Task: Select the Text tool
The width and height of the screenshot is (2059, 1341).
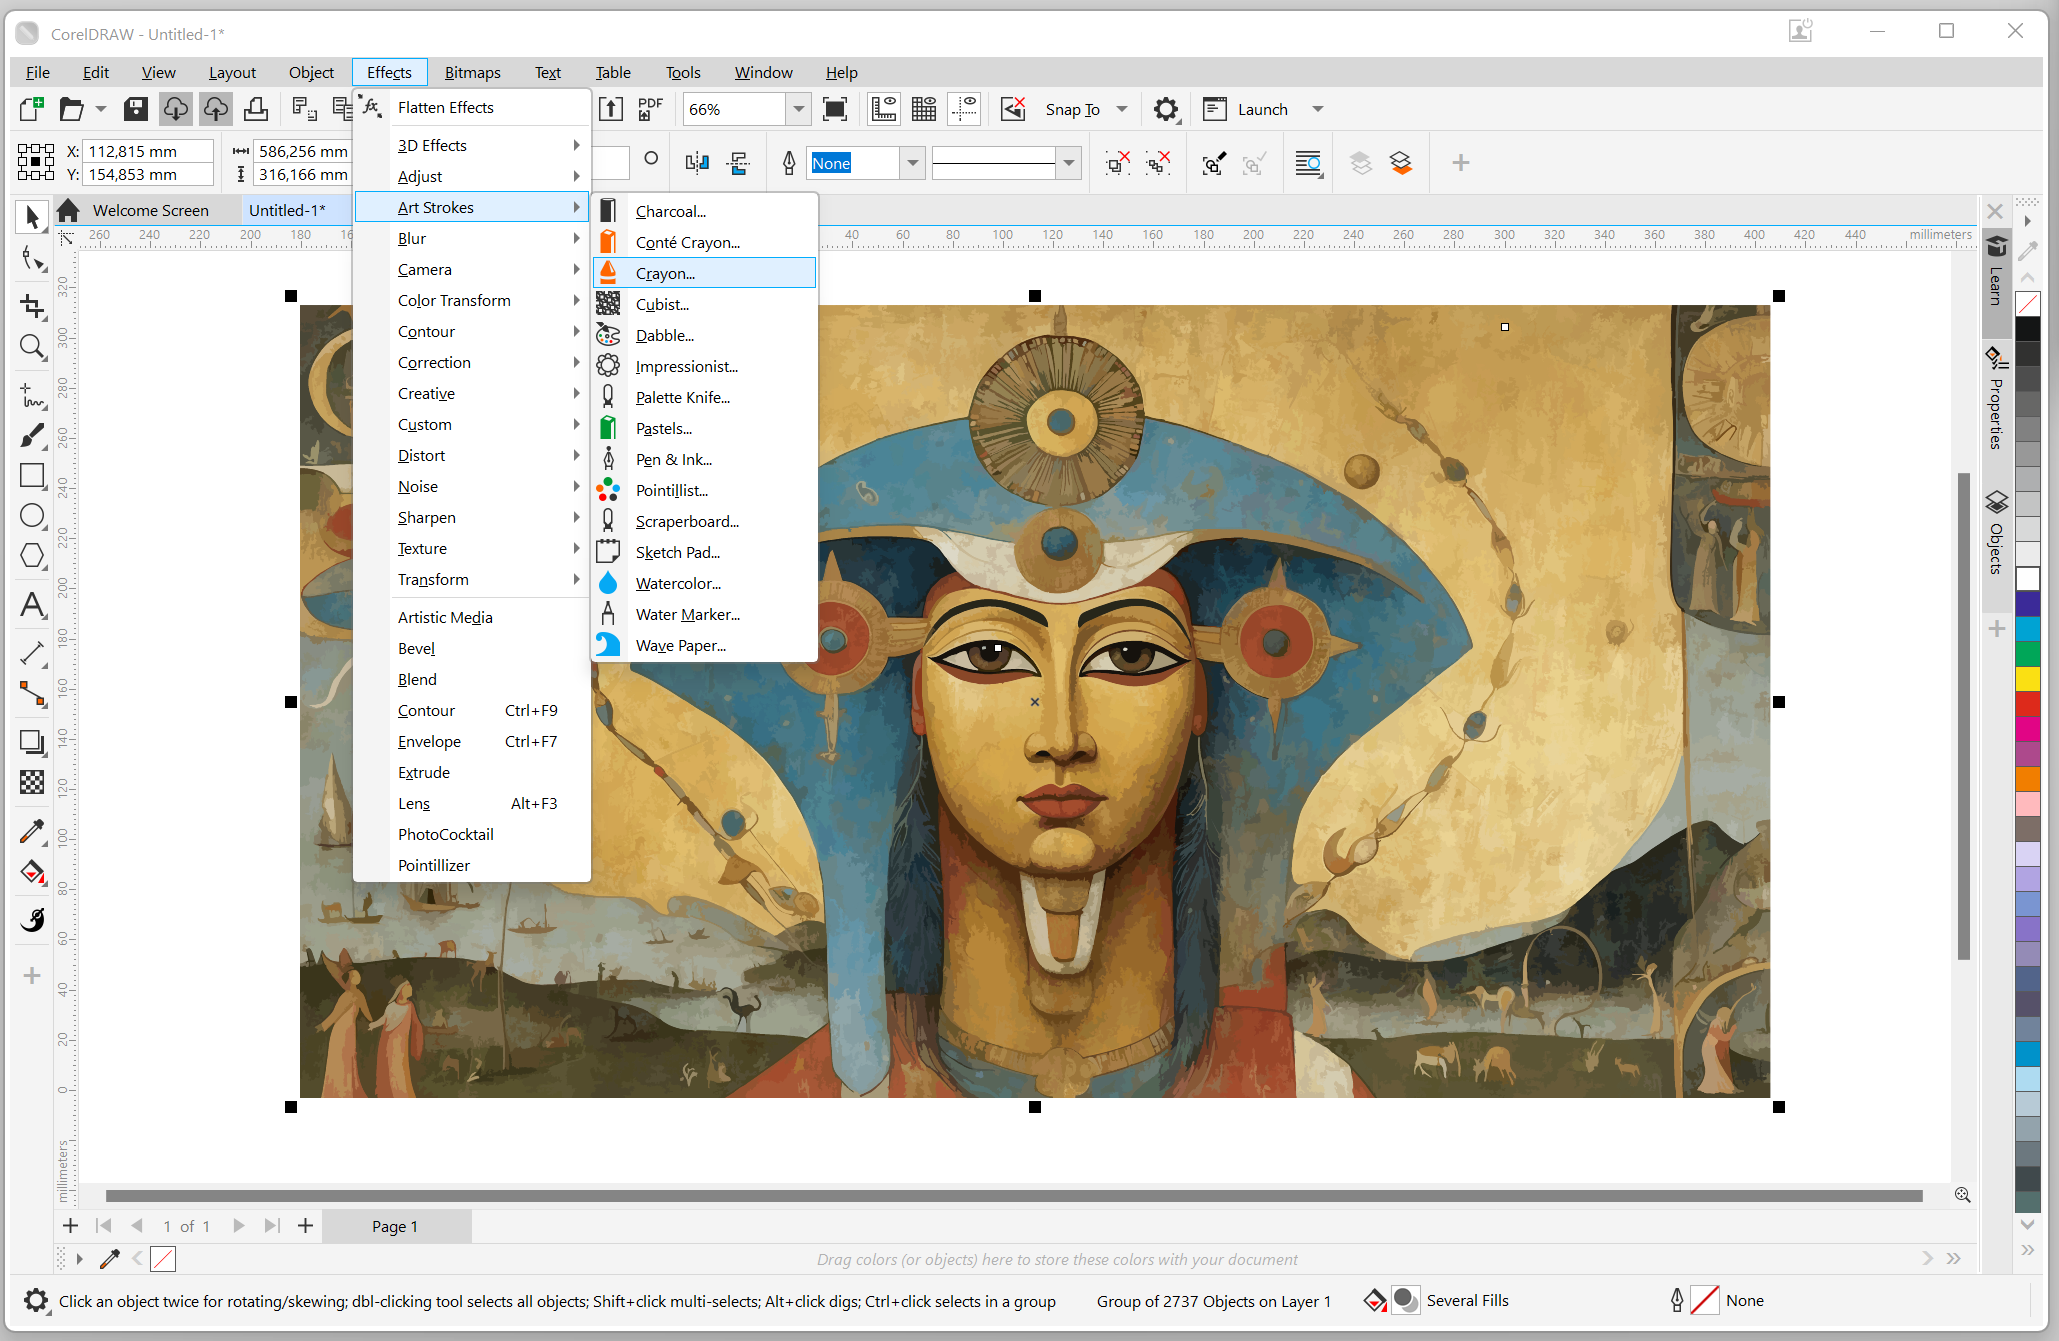Action: [32, 605]
